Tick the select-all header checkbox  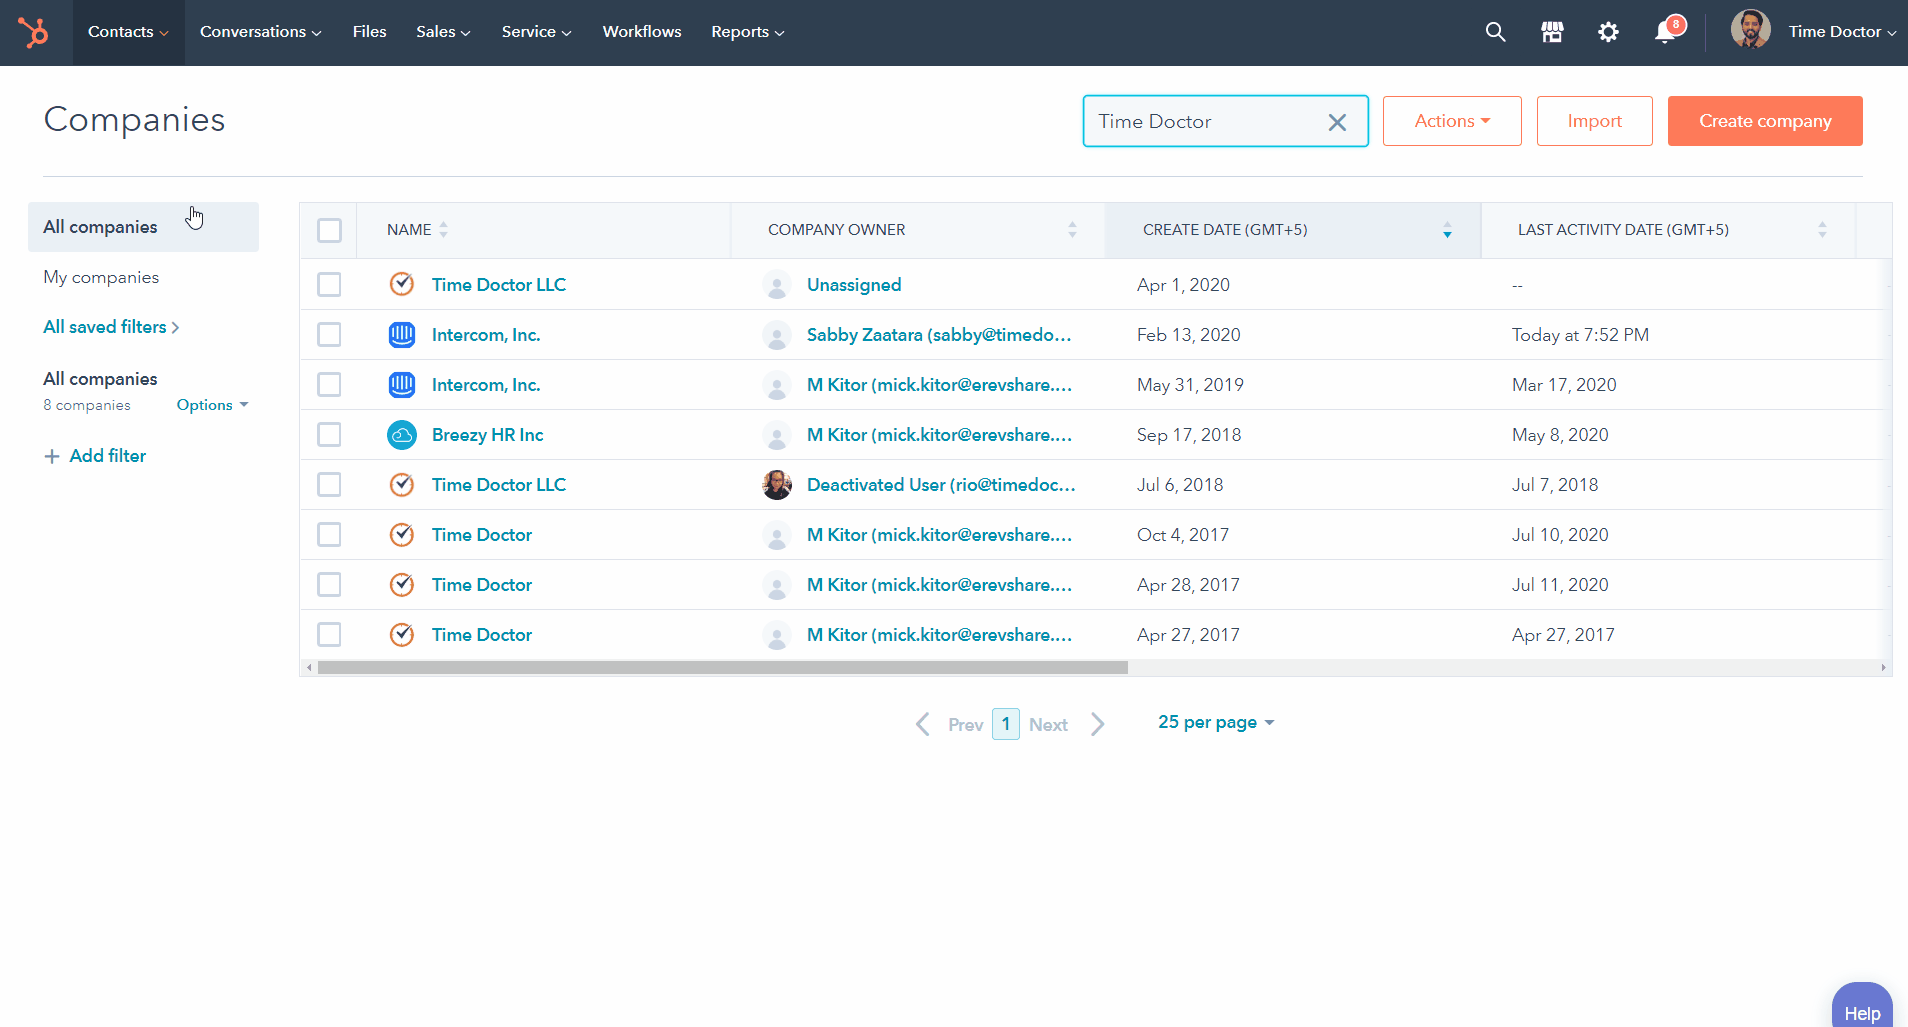pos(329,230)
